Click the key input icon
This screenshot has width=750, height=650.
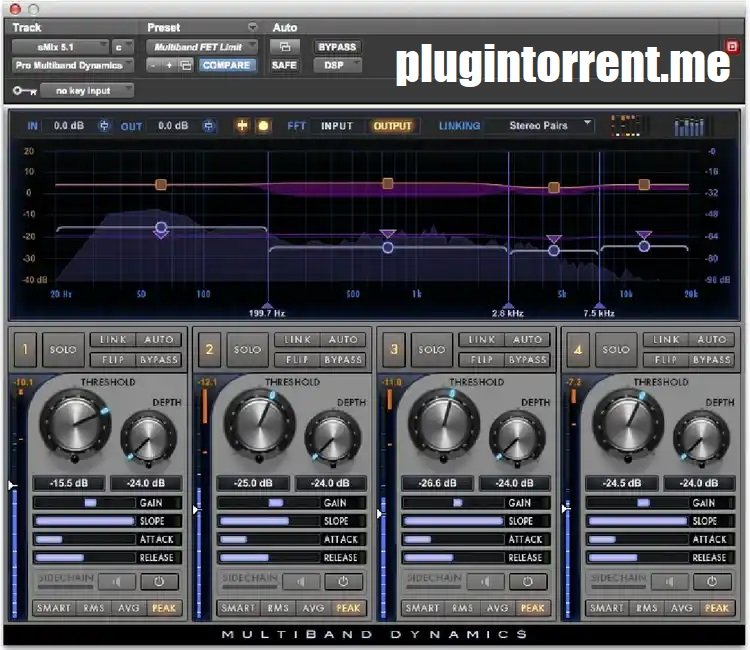click(24, 90)
